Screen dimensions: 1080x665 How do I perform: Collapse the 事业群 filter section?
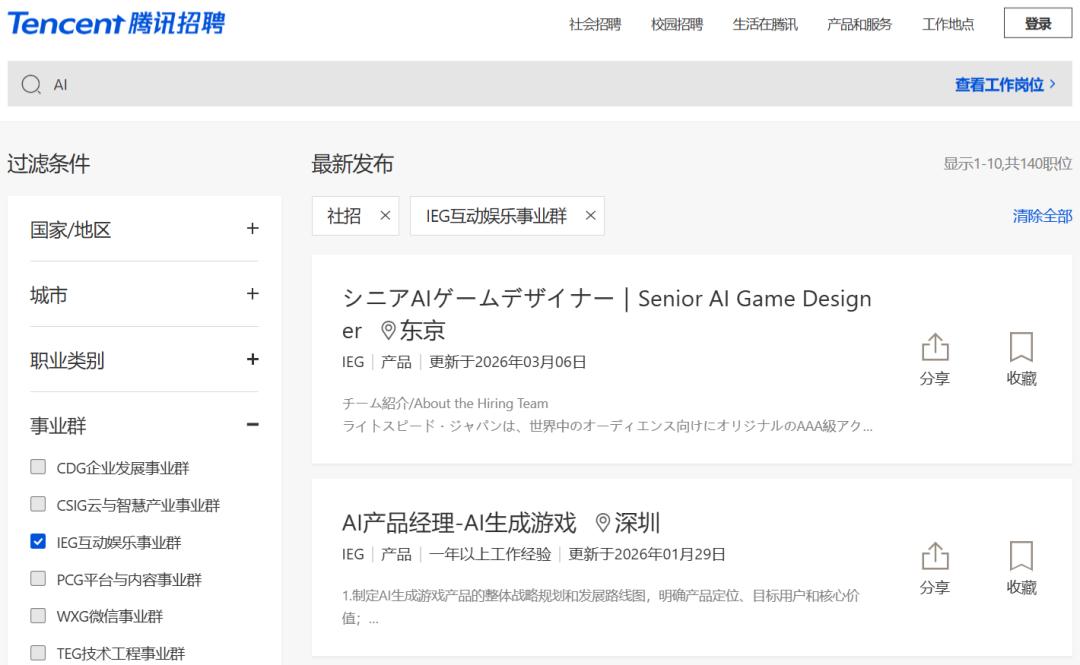[252, 425]
